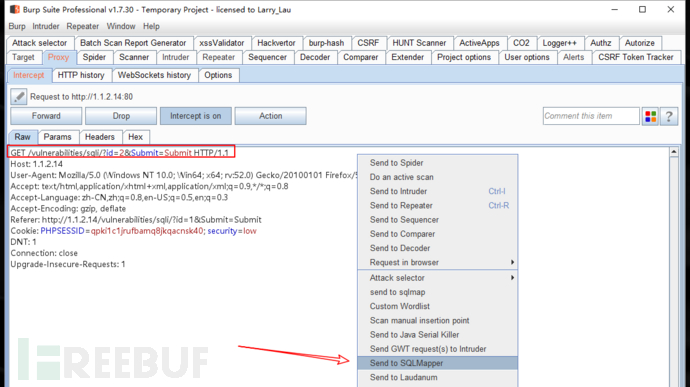Open the HTTP history sub-tab
The width and height of the screenshot is (690, 387).
pos(81,75)
